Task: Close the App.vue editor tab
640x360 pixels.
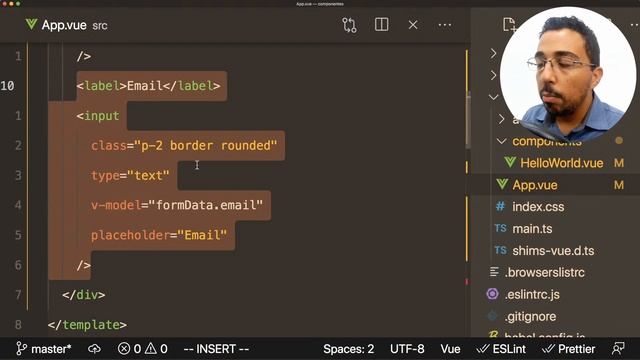Action: coord(413,25)
